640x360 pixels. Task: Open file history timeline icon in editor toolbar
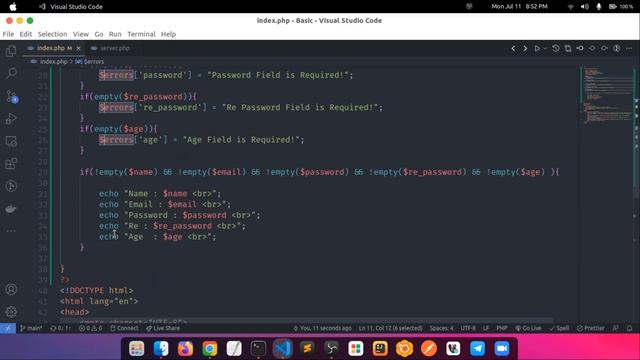click(x=556, y=49)
